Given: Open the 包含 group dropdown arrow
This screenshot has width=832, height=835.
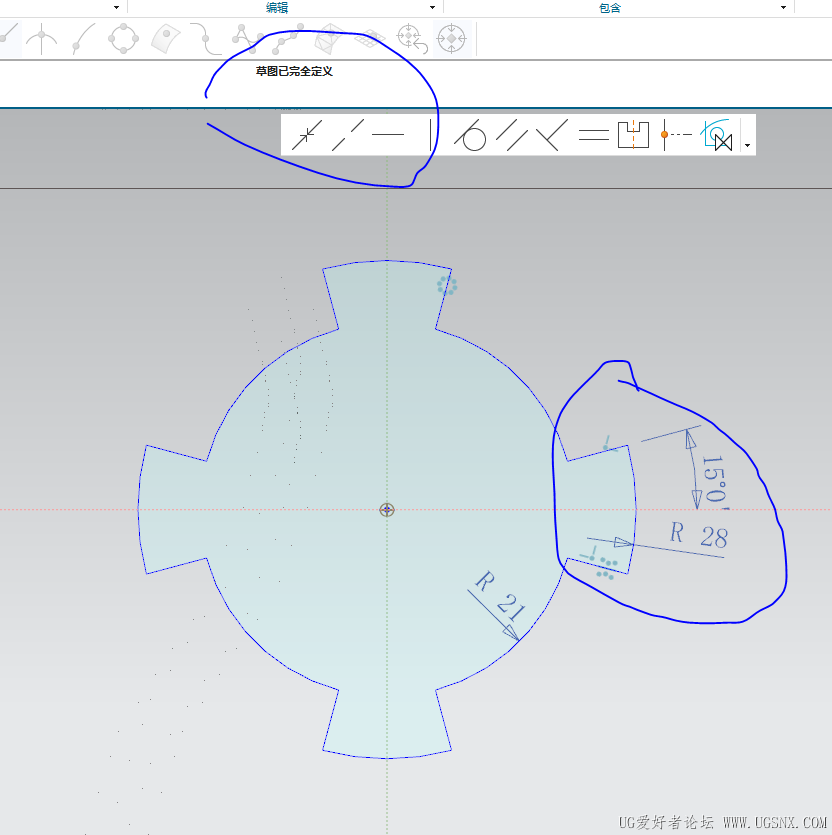Looking at the screenshot, I should (783, 7).
